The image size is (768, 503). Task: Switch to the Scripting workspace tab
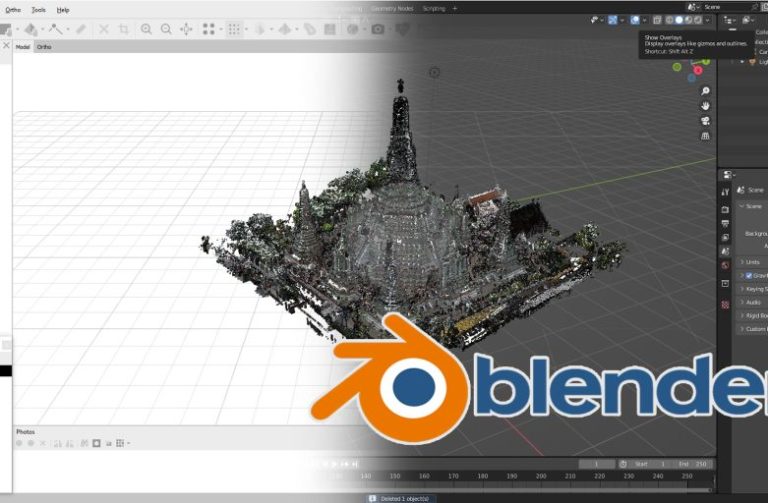[434, 8]
